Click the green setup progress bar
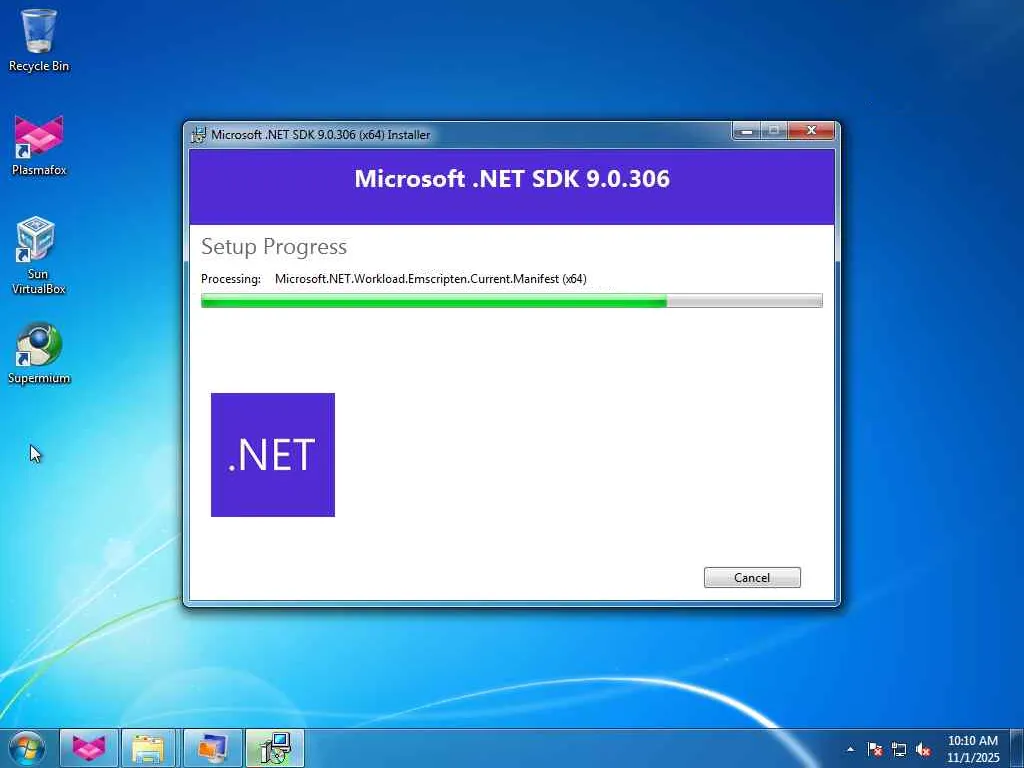The image size is (1024, 768). [x=511, y=300]
